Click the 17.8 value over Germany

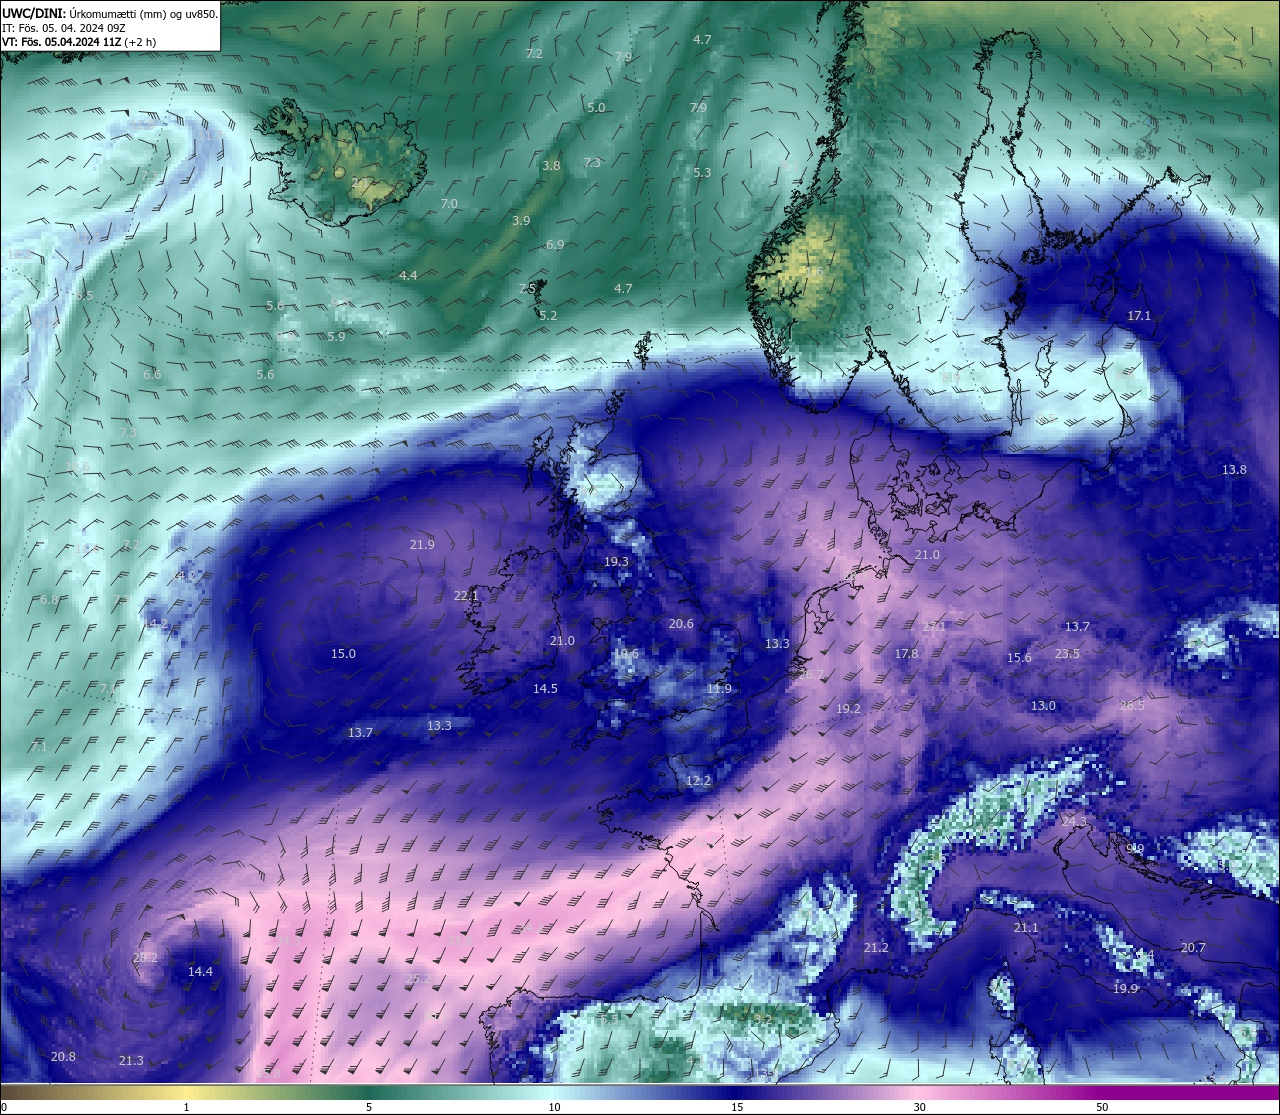tap(906, 653)
